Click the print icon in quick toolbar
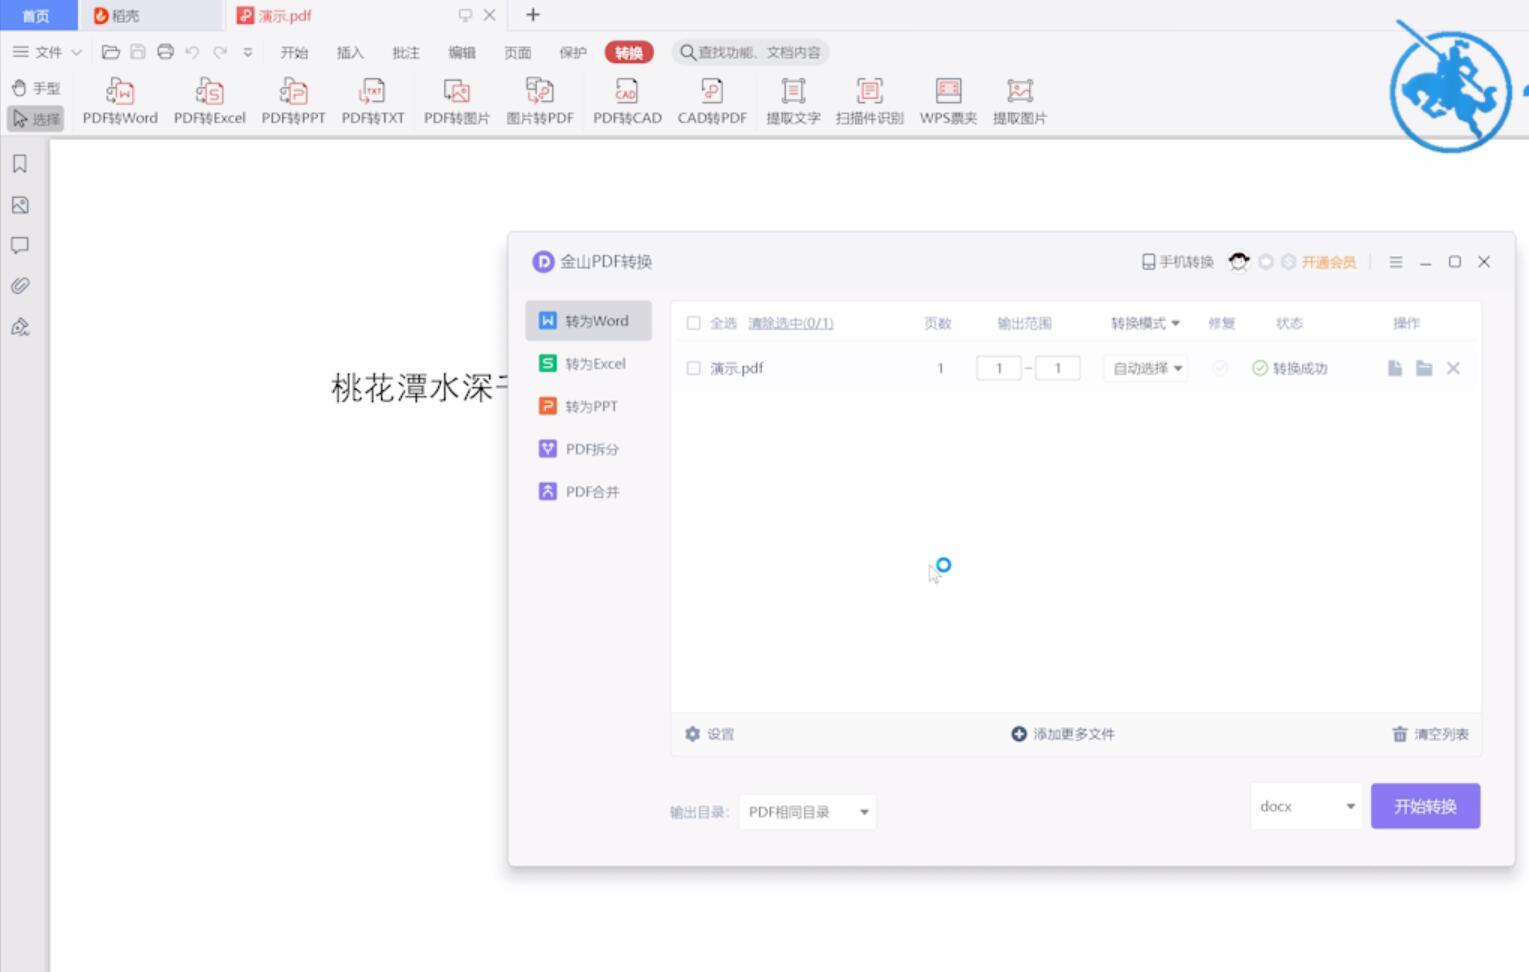The image size is (1529, 972). 165,52
